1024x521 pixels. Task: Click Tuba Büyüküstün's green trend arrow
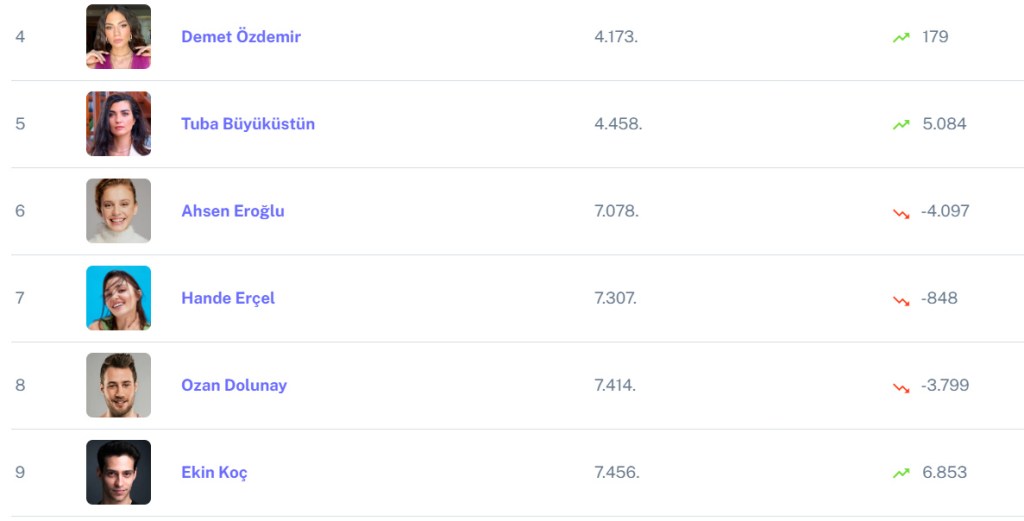coord(901,124)
